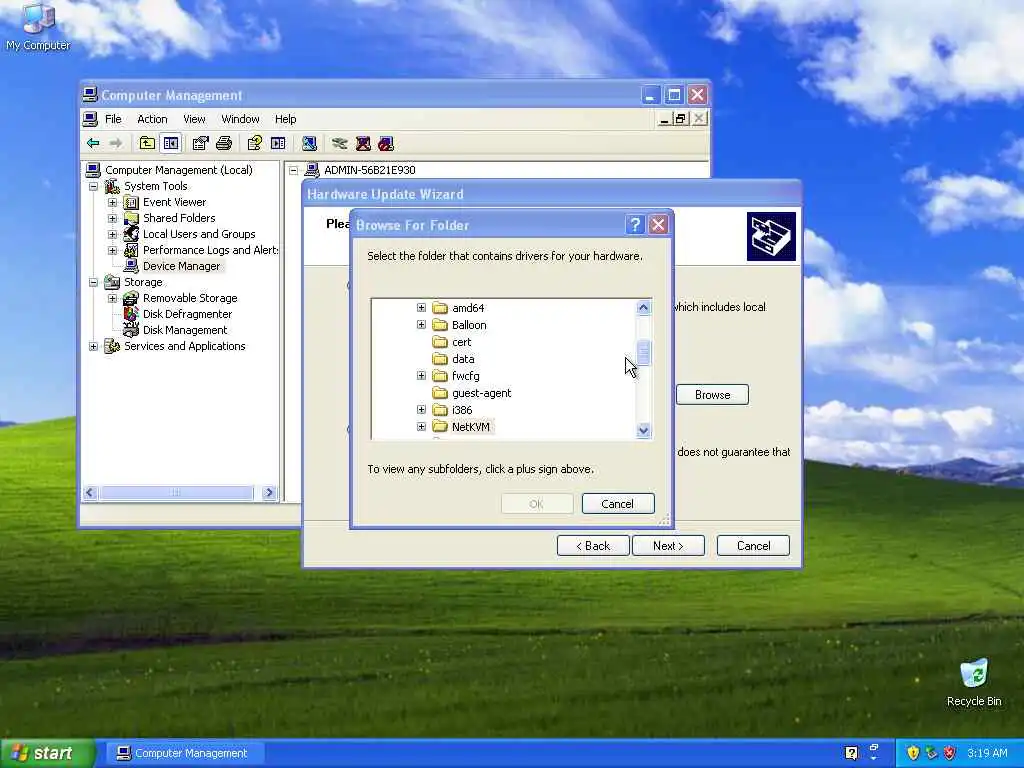
Task: Click the Print toolbar icon
Action: pos(224,143)
